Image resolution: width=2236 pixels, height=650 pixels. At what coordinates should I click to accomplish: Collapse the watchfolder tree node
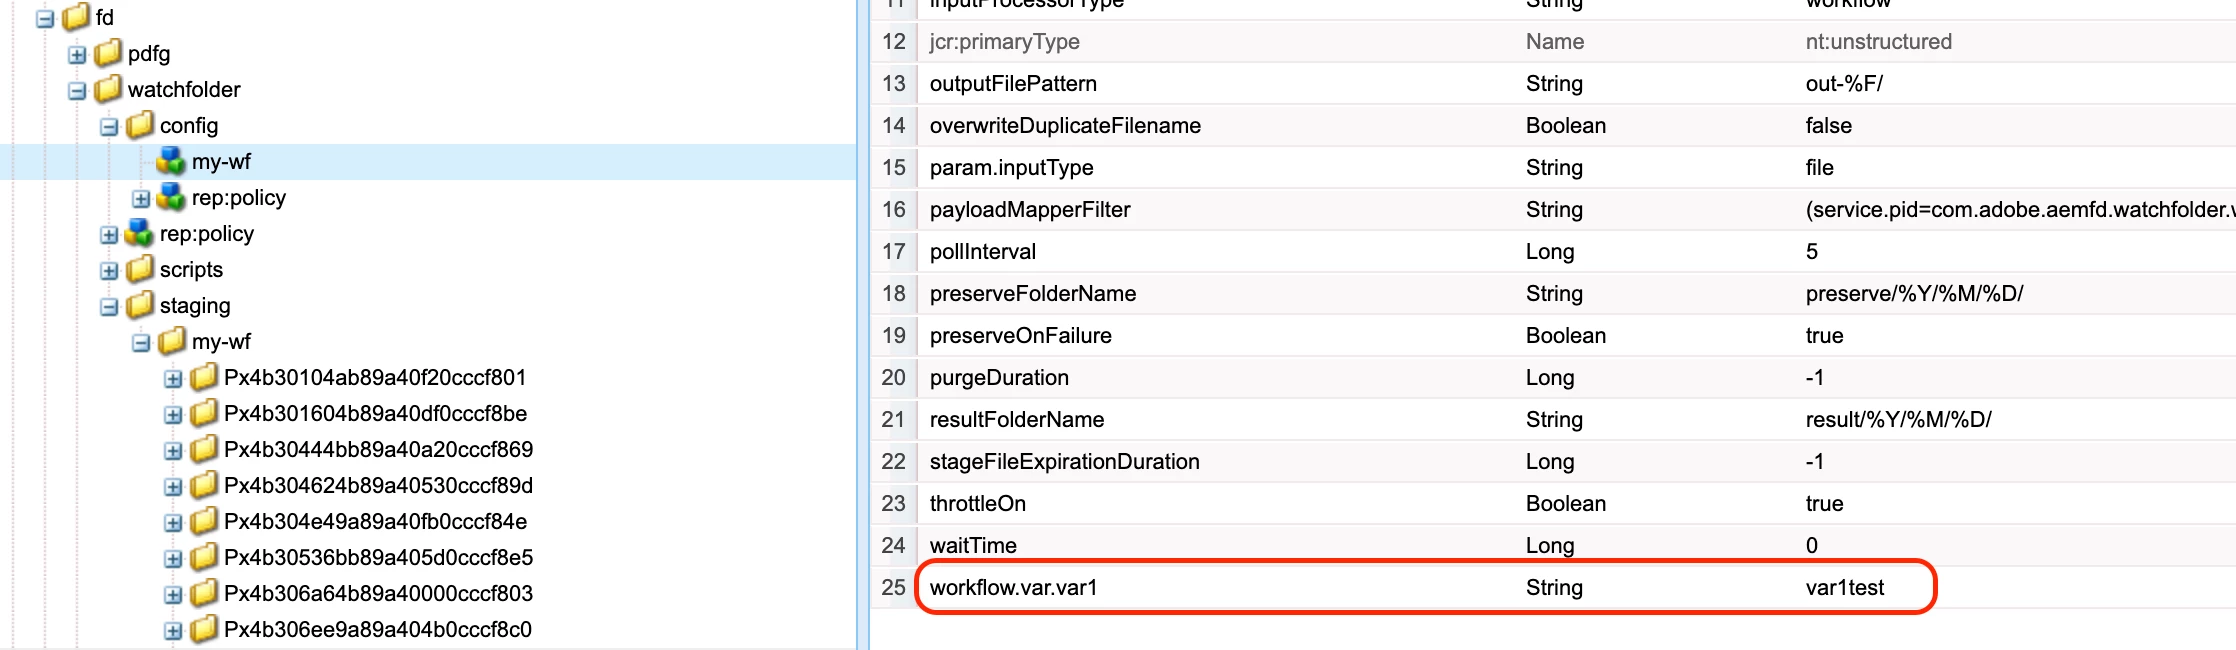[x=77, y=91]
